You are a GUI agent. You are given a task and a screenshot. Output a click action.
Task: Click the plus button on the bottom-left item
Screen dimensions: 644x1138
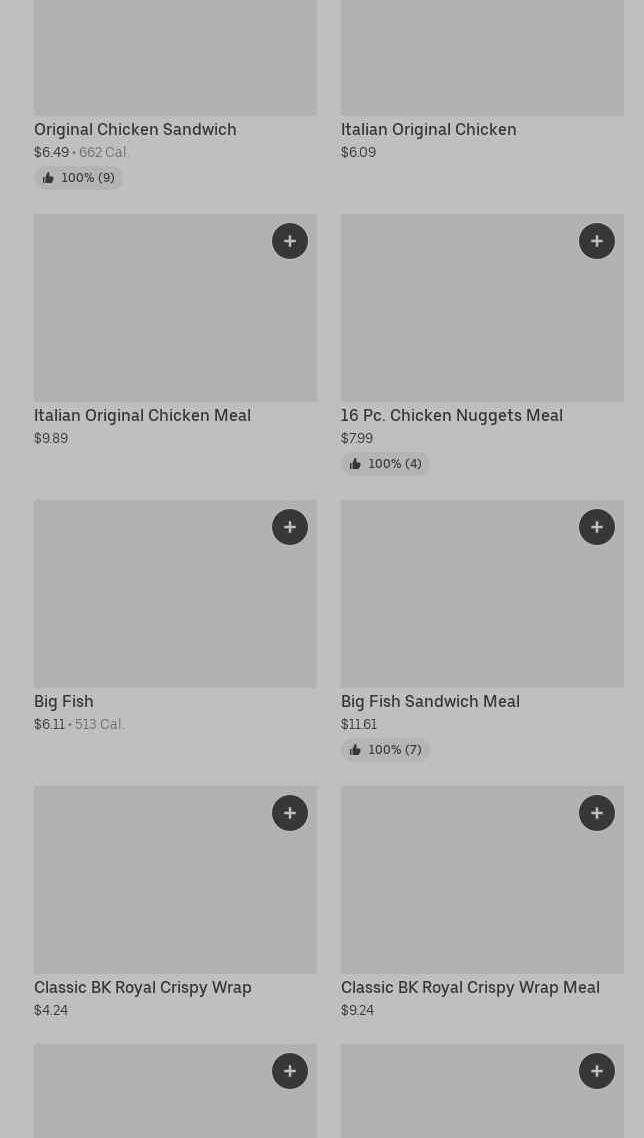290,1071
